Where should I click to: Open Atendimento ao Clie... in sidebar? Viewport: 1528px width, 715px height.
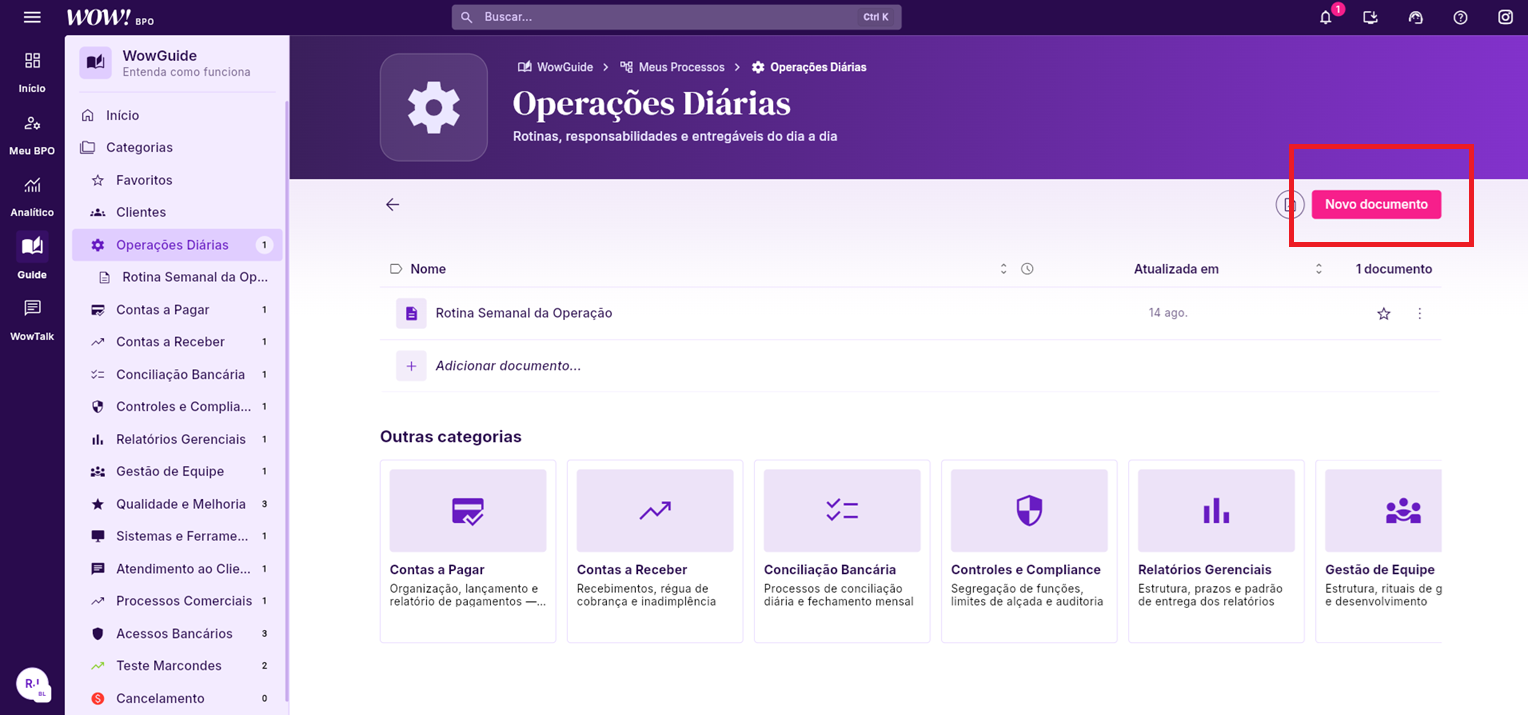[176, 569]
